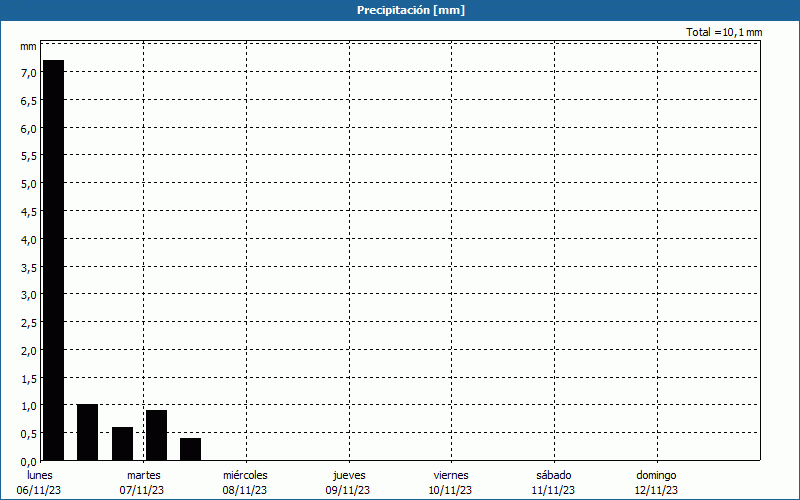The height and width of the screenshot is (500, 800).
Task: Click the '1,0' y-axis value
Action: coord(29,406)
